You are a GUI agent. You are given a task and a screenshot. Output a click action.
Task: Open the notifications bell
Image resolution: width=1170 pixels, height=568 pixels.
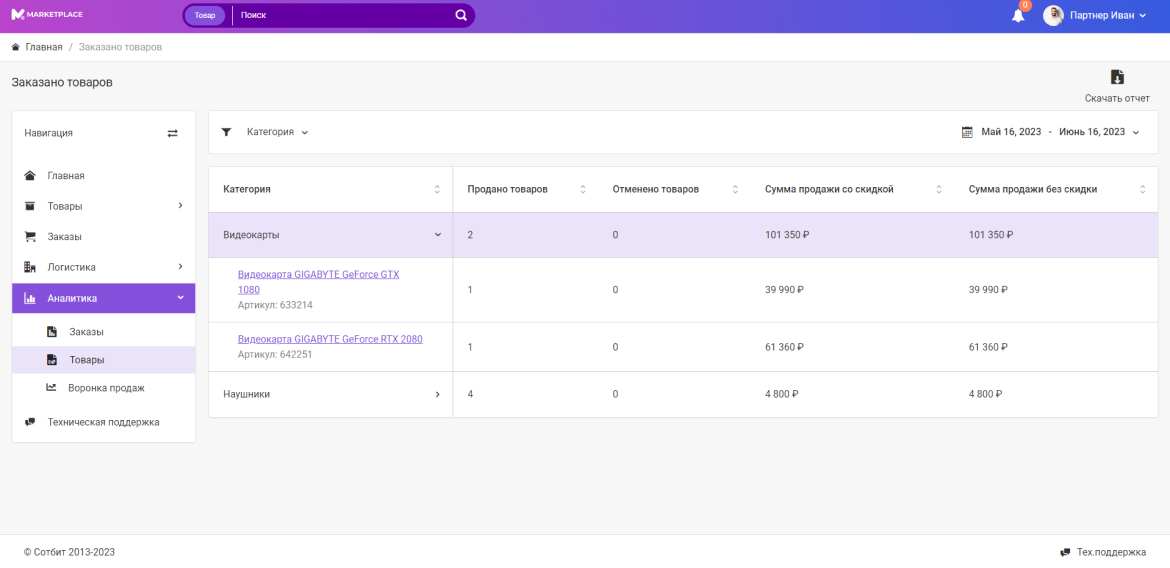click(1018, 16)
